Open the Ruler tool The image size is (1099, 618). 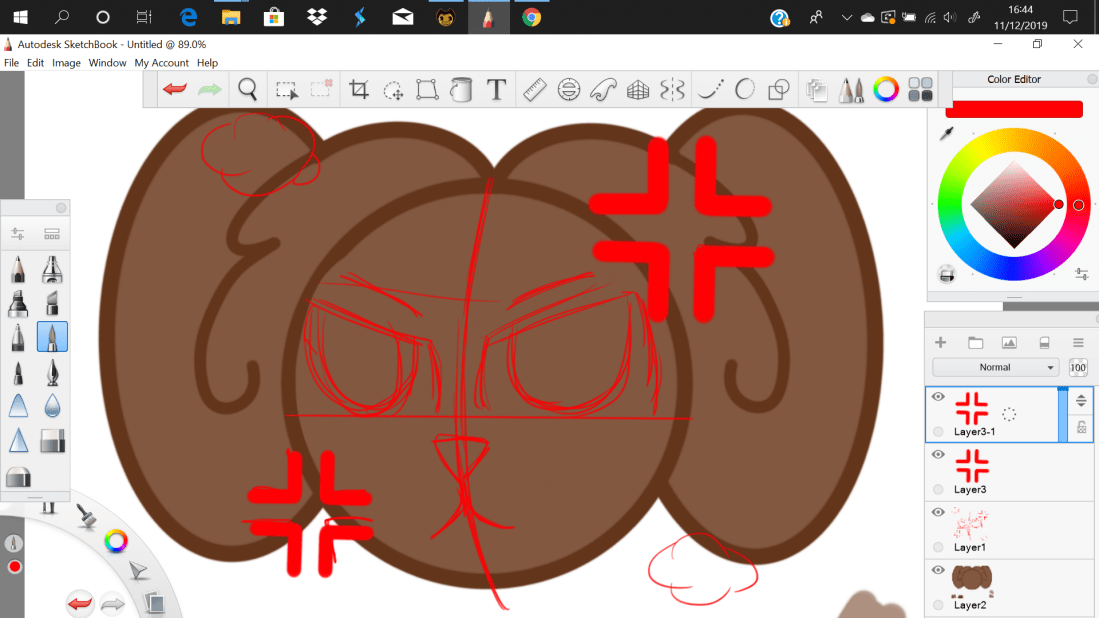(x=534, y=90)
